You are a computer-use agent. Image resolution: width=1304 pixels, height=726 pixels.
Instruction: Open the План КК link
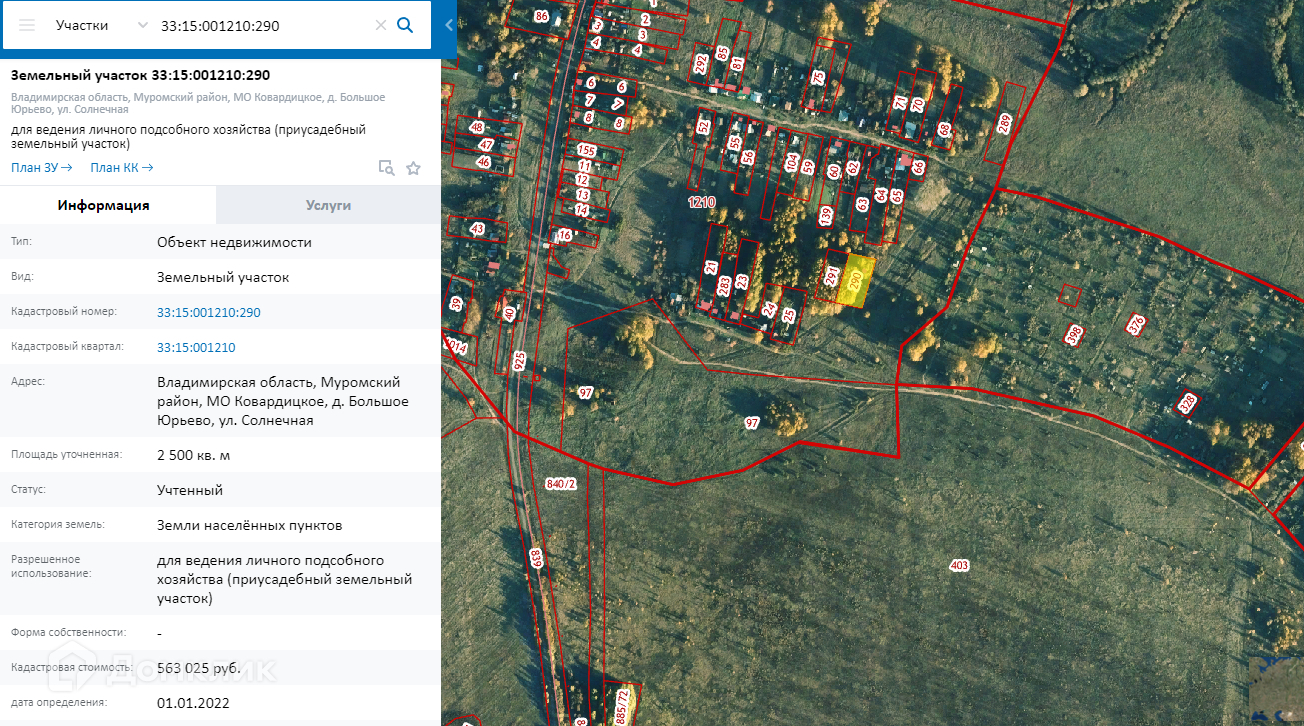(121, 168)
